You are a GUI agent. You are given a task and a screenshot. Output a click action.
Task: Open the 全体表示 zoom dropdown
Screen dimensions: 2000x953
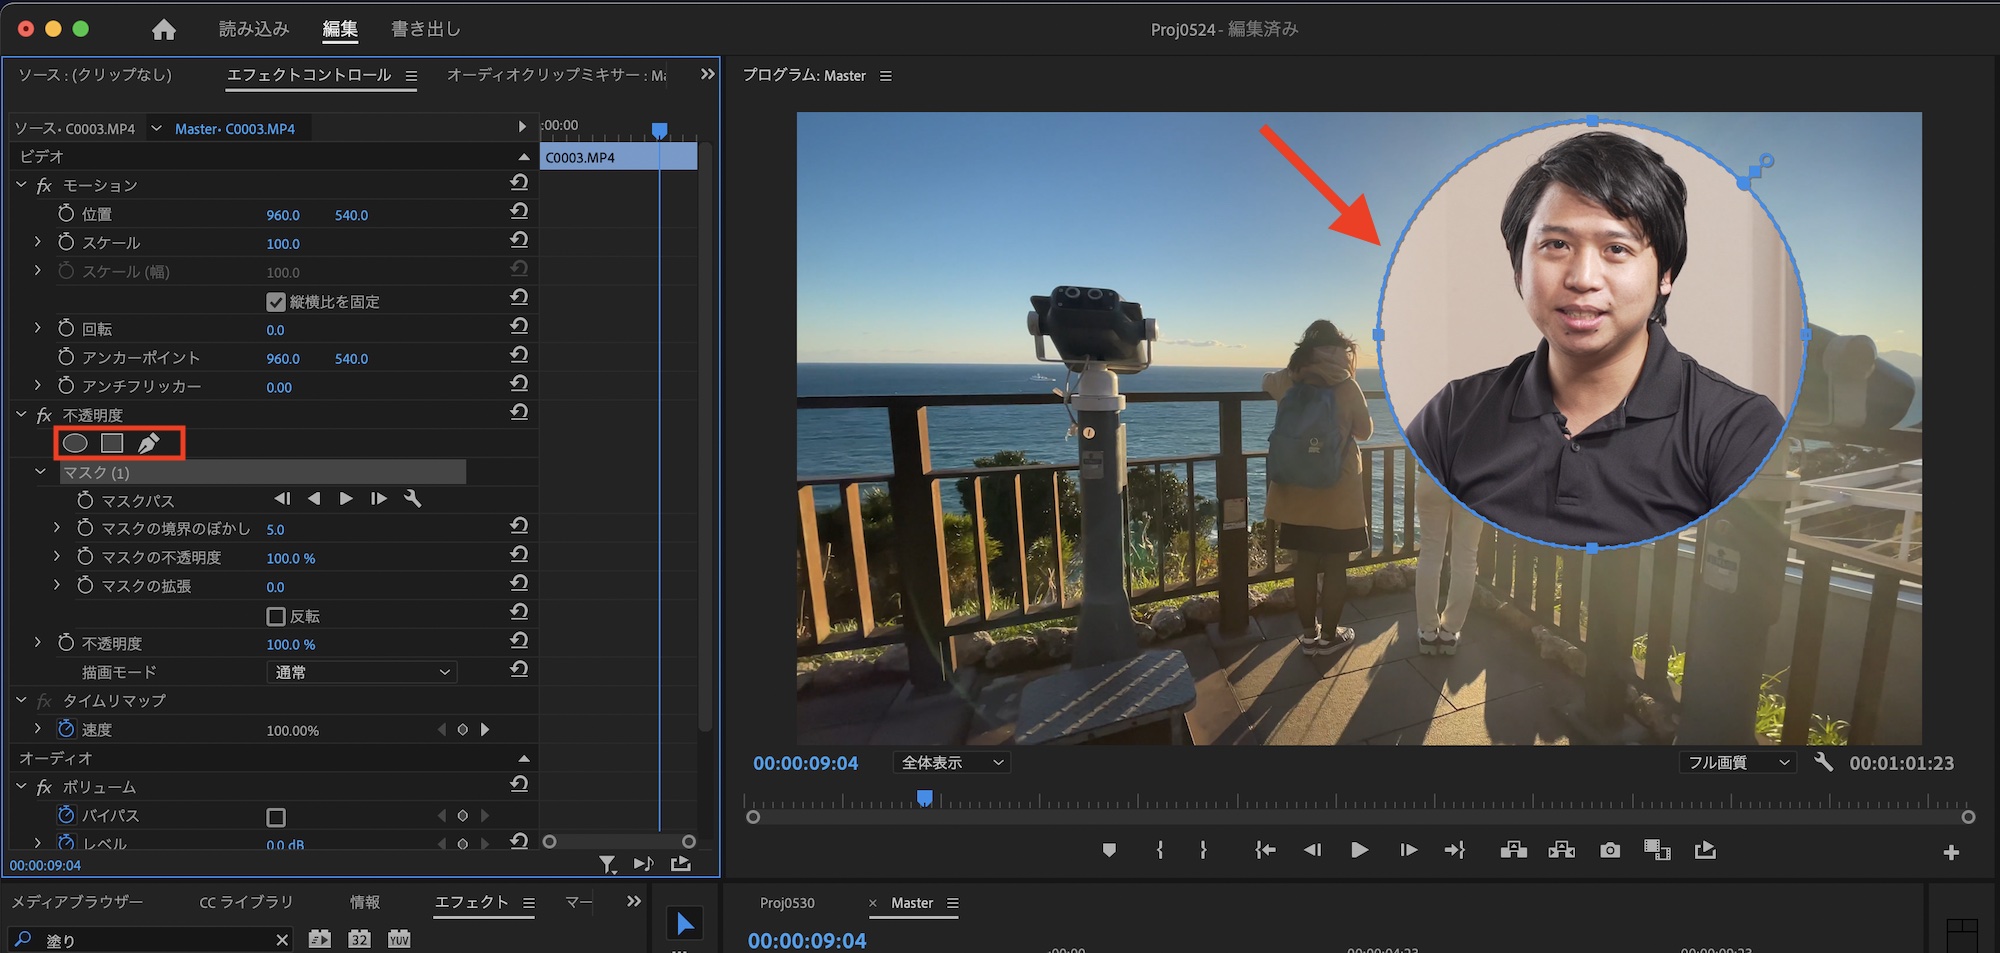(x=951, y=763)
